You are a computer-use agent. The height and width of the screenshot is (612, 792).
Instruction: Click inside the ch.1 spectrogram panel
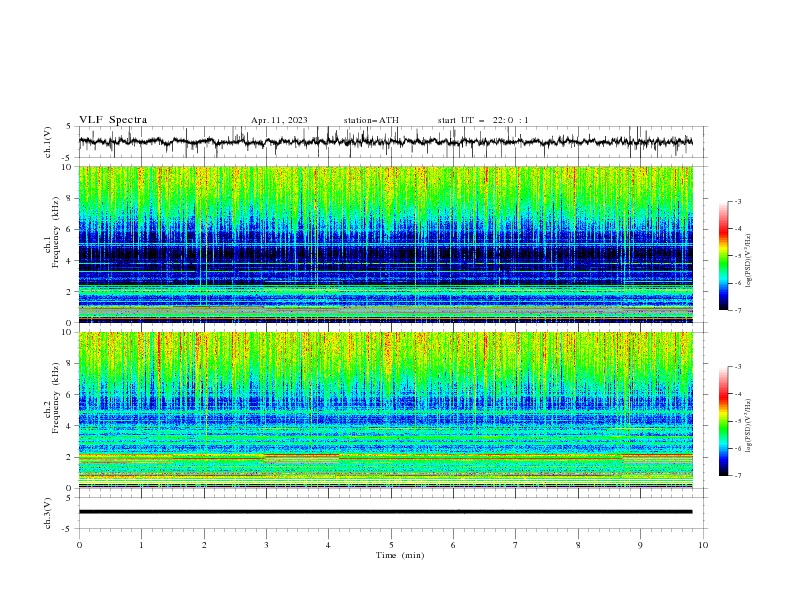tap(385, 244)
